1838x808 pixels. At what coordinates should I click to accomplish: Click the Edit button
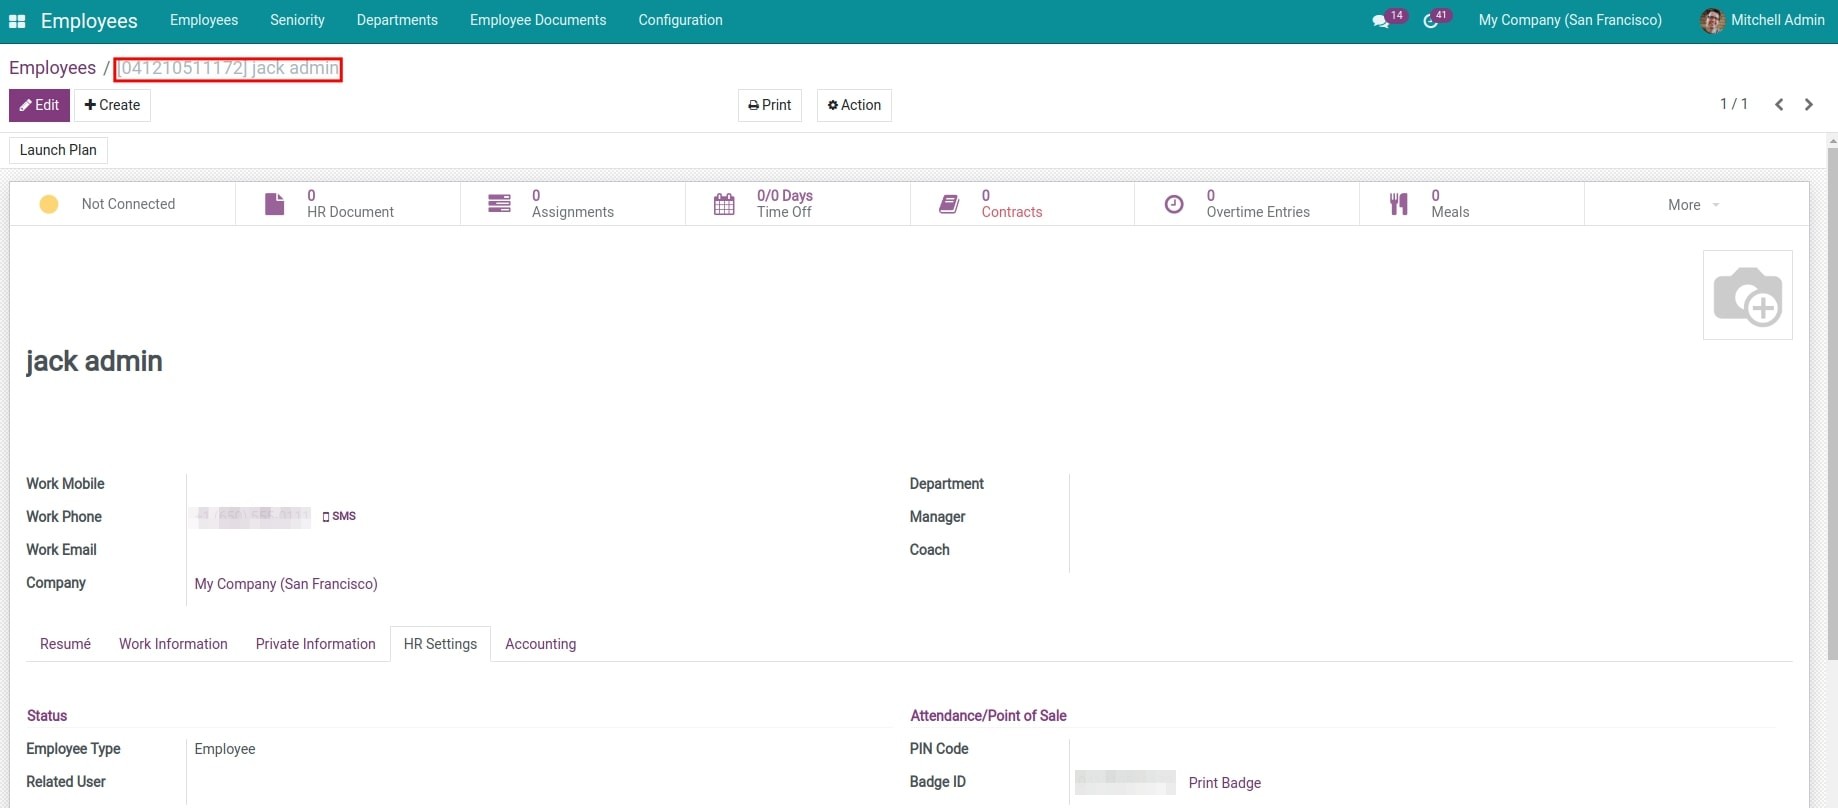(x=39, y=105)
